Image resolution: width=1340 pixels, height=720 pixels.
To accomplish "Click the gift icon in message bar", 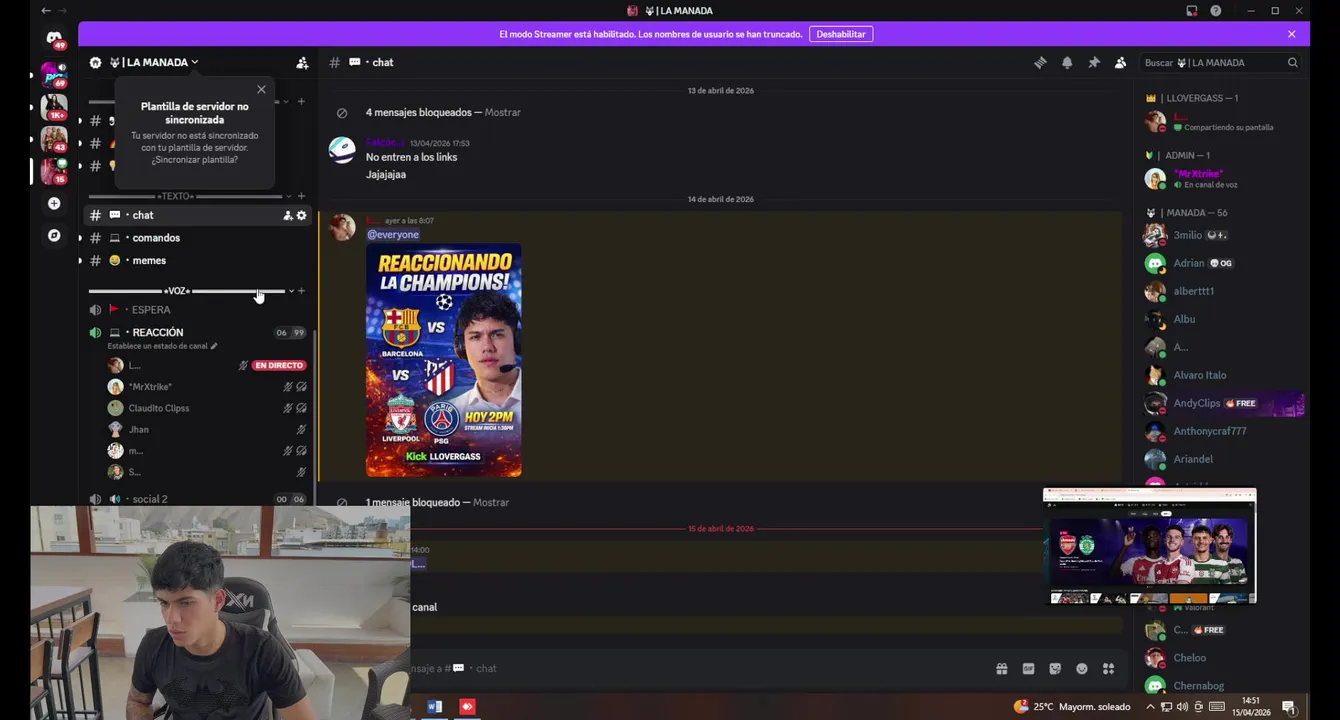I will 1001,668.
